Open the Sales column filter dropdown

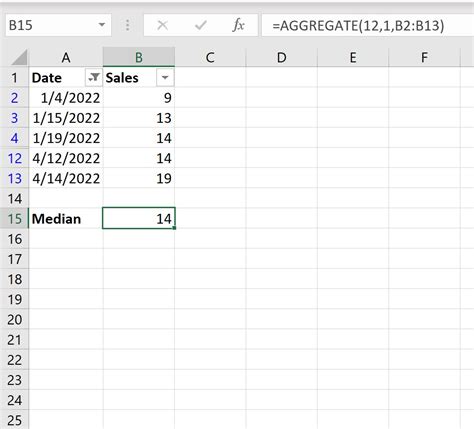(x=165, y=78)
